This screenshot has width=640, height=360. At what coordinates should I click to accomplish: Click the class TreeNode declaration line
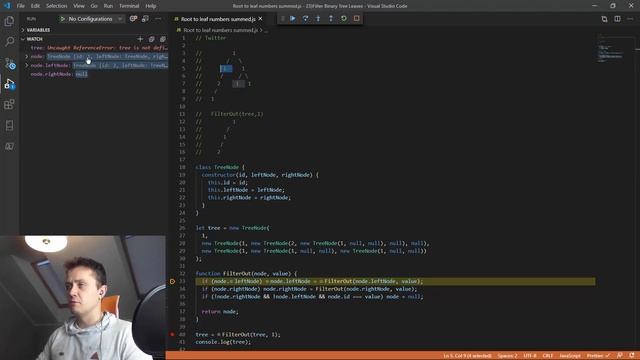pos(220,167)
